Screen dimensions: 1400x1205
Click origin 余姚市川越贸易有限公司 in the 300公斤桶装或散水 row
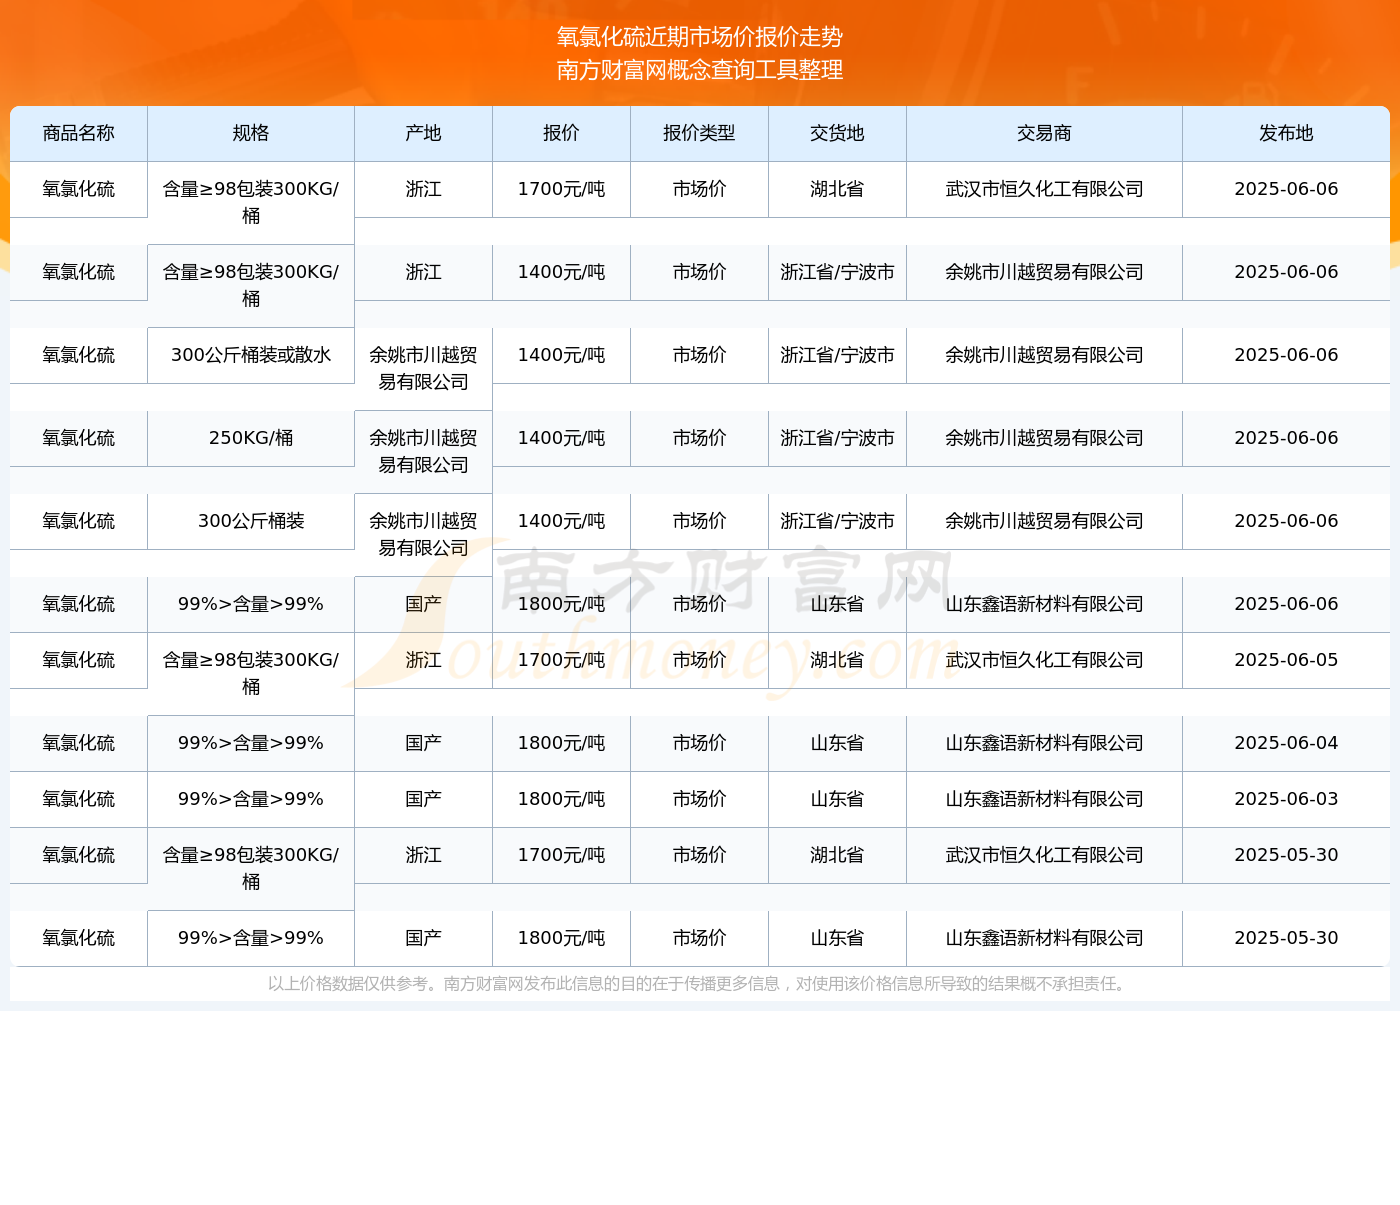click(x=424, y=368)
